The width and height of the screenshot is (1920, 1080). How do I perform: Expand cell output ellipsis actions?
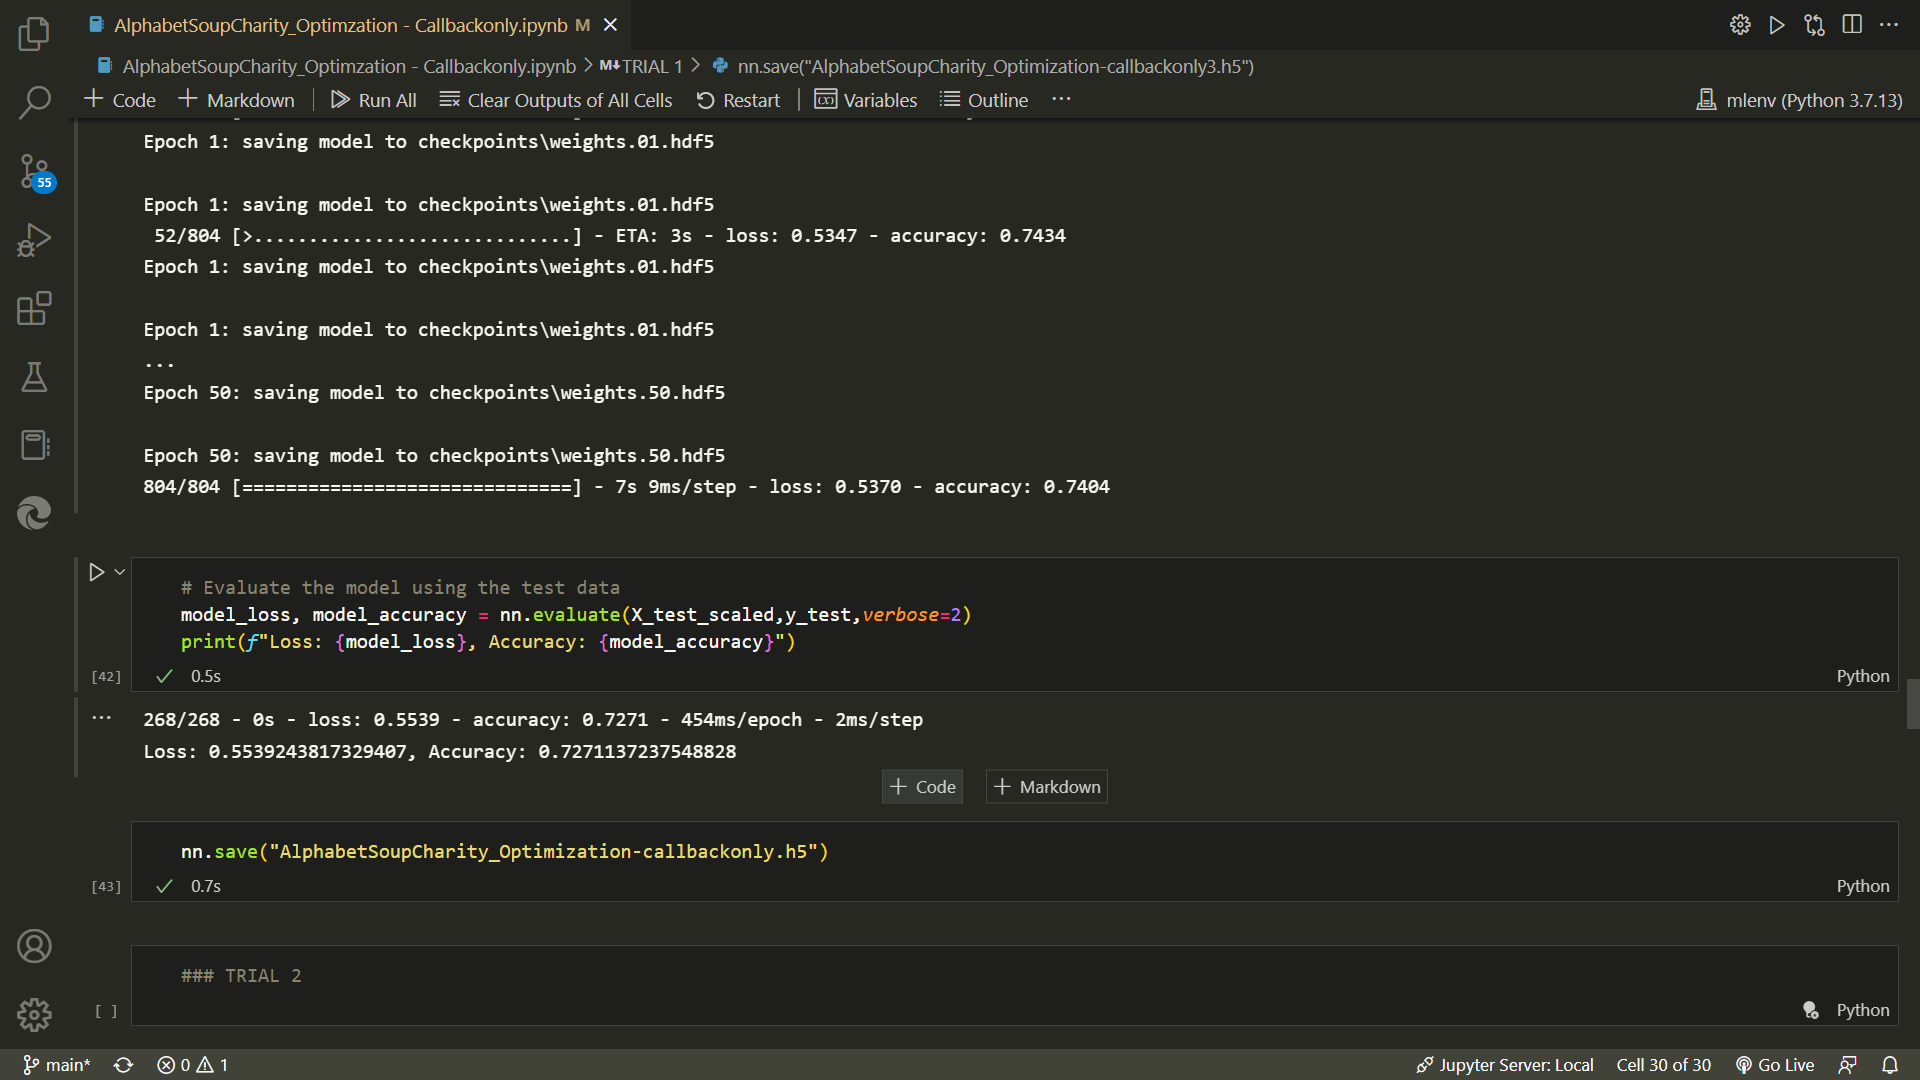(x=101, y=718)
